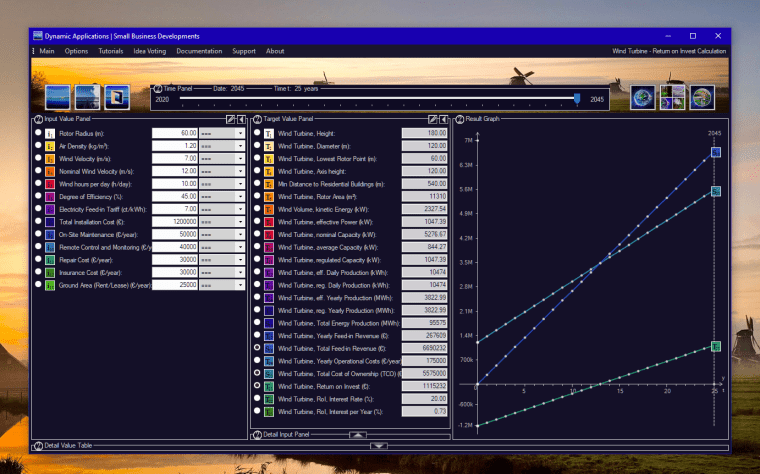The height and width of the screenshot is (474, 760).
Task: Click the Time Panel help icon
Action: 158,89
